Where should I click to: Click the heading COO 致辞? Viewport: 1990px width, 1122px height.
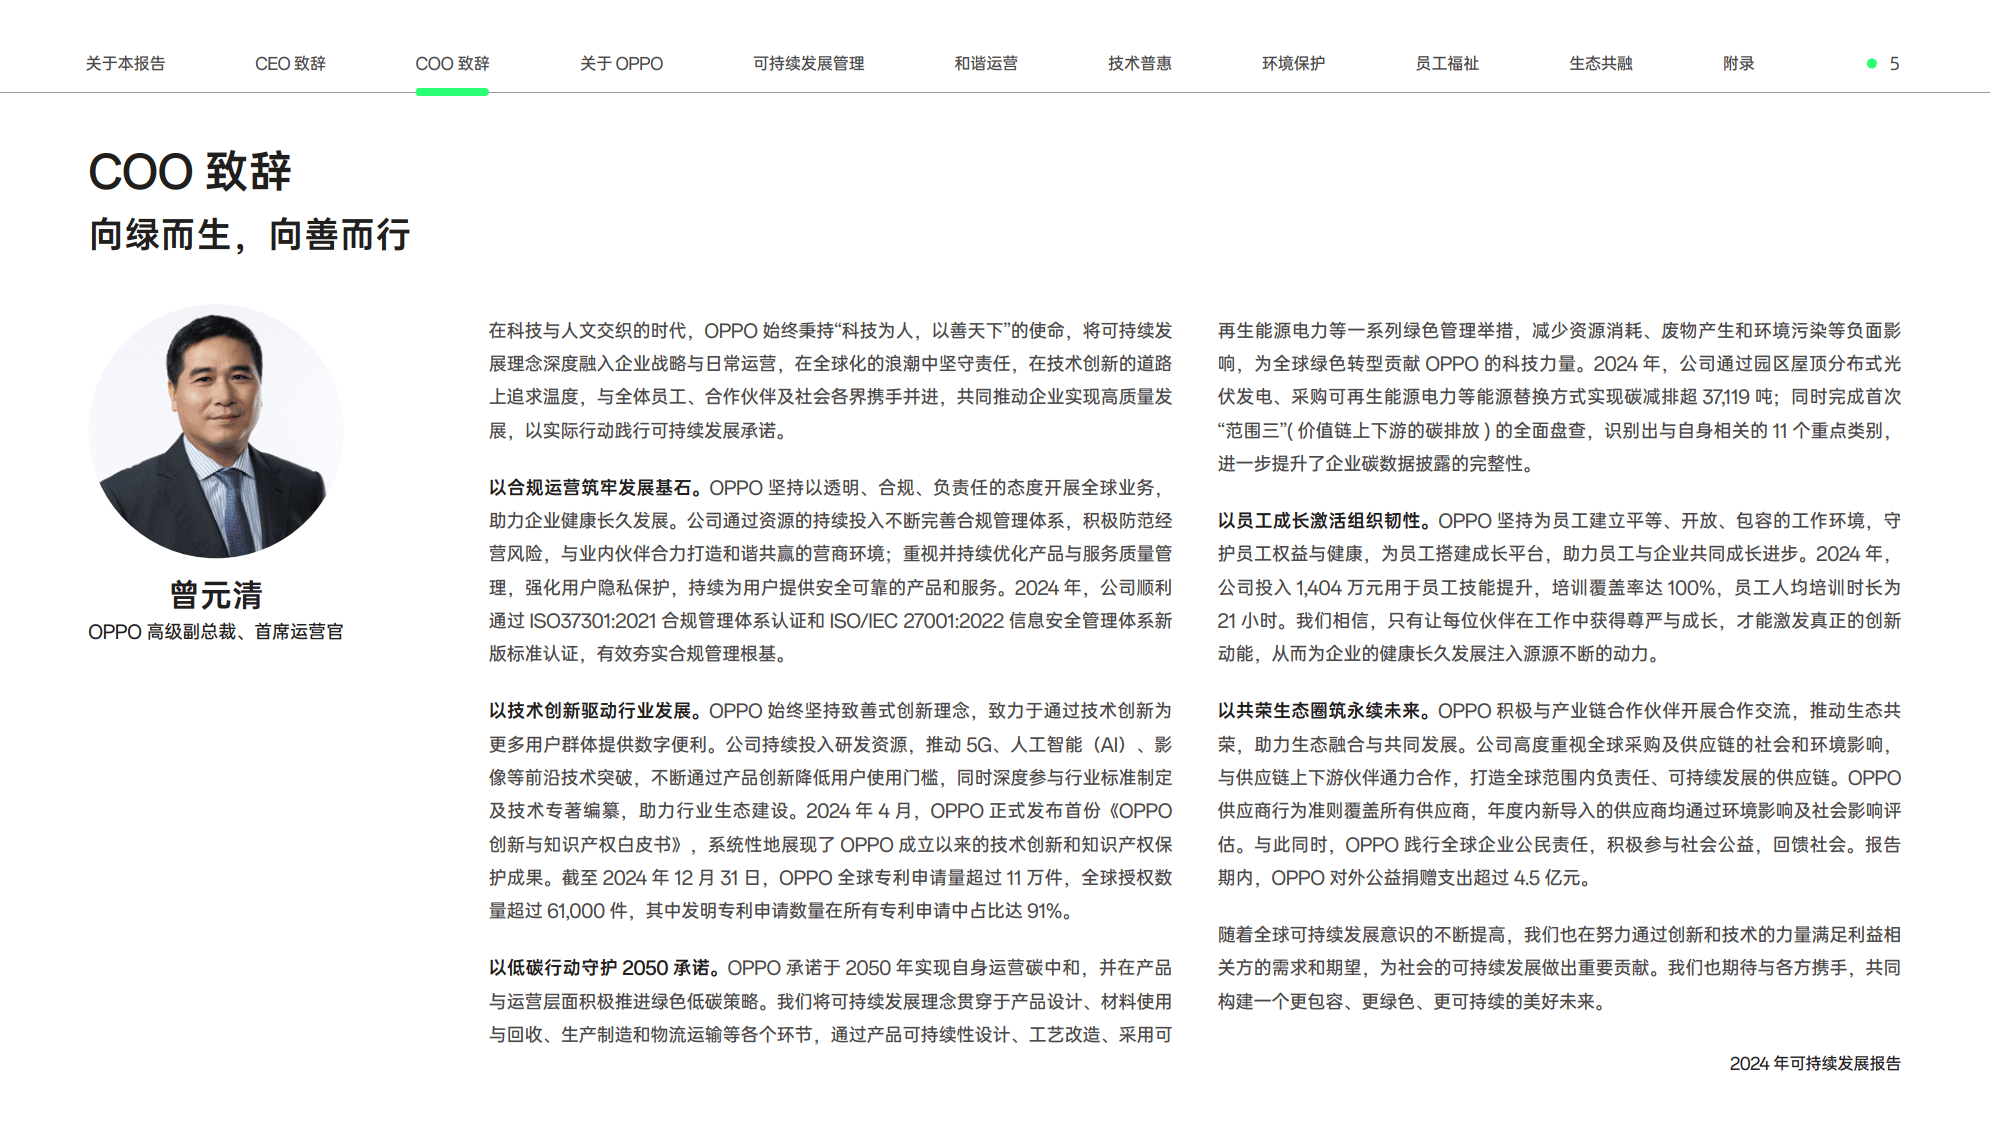190,171
